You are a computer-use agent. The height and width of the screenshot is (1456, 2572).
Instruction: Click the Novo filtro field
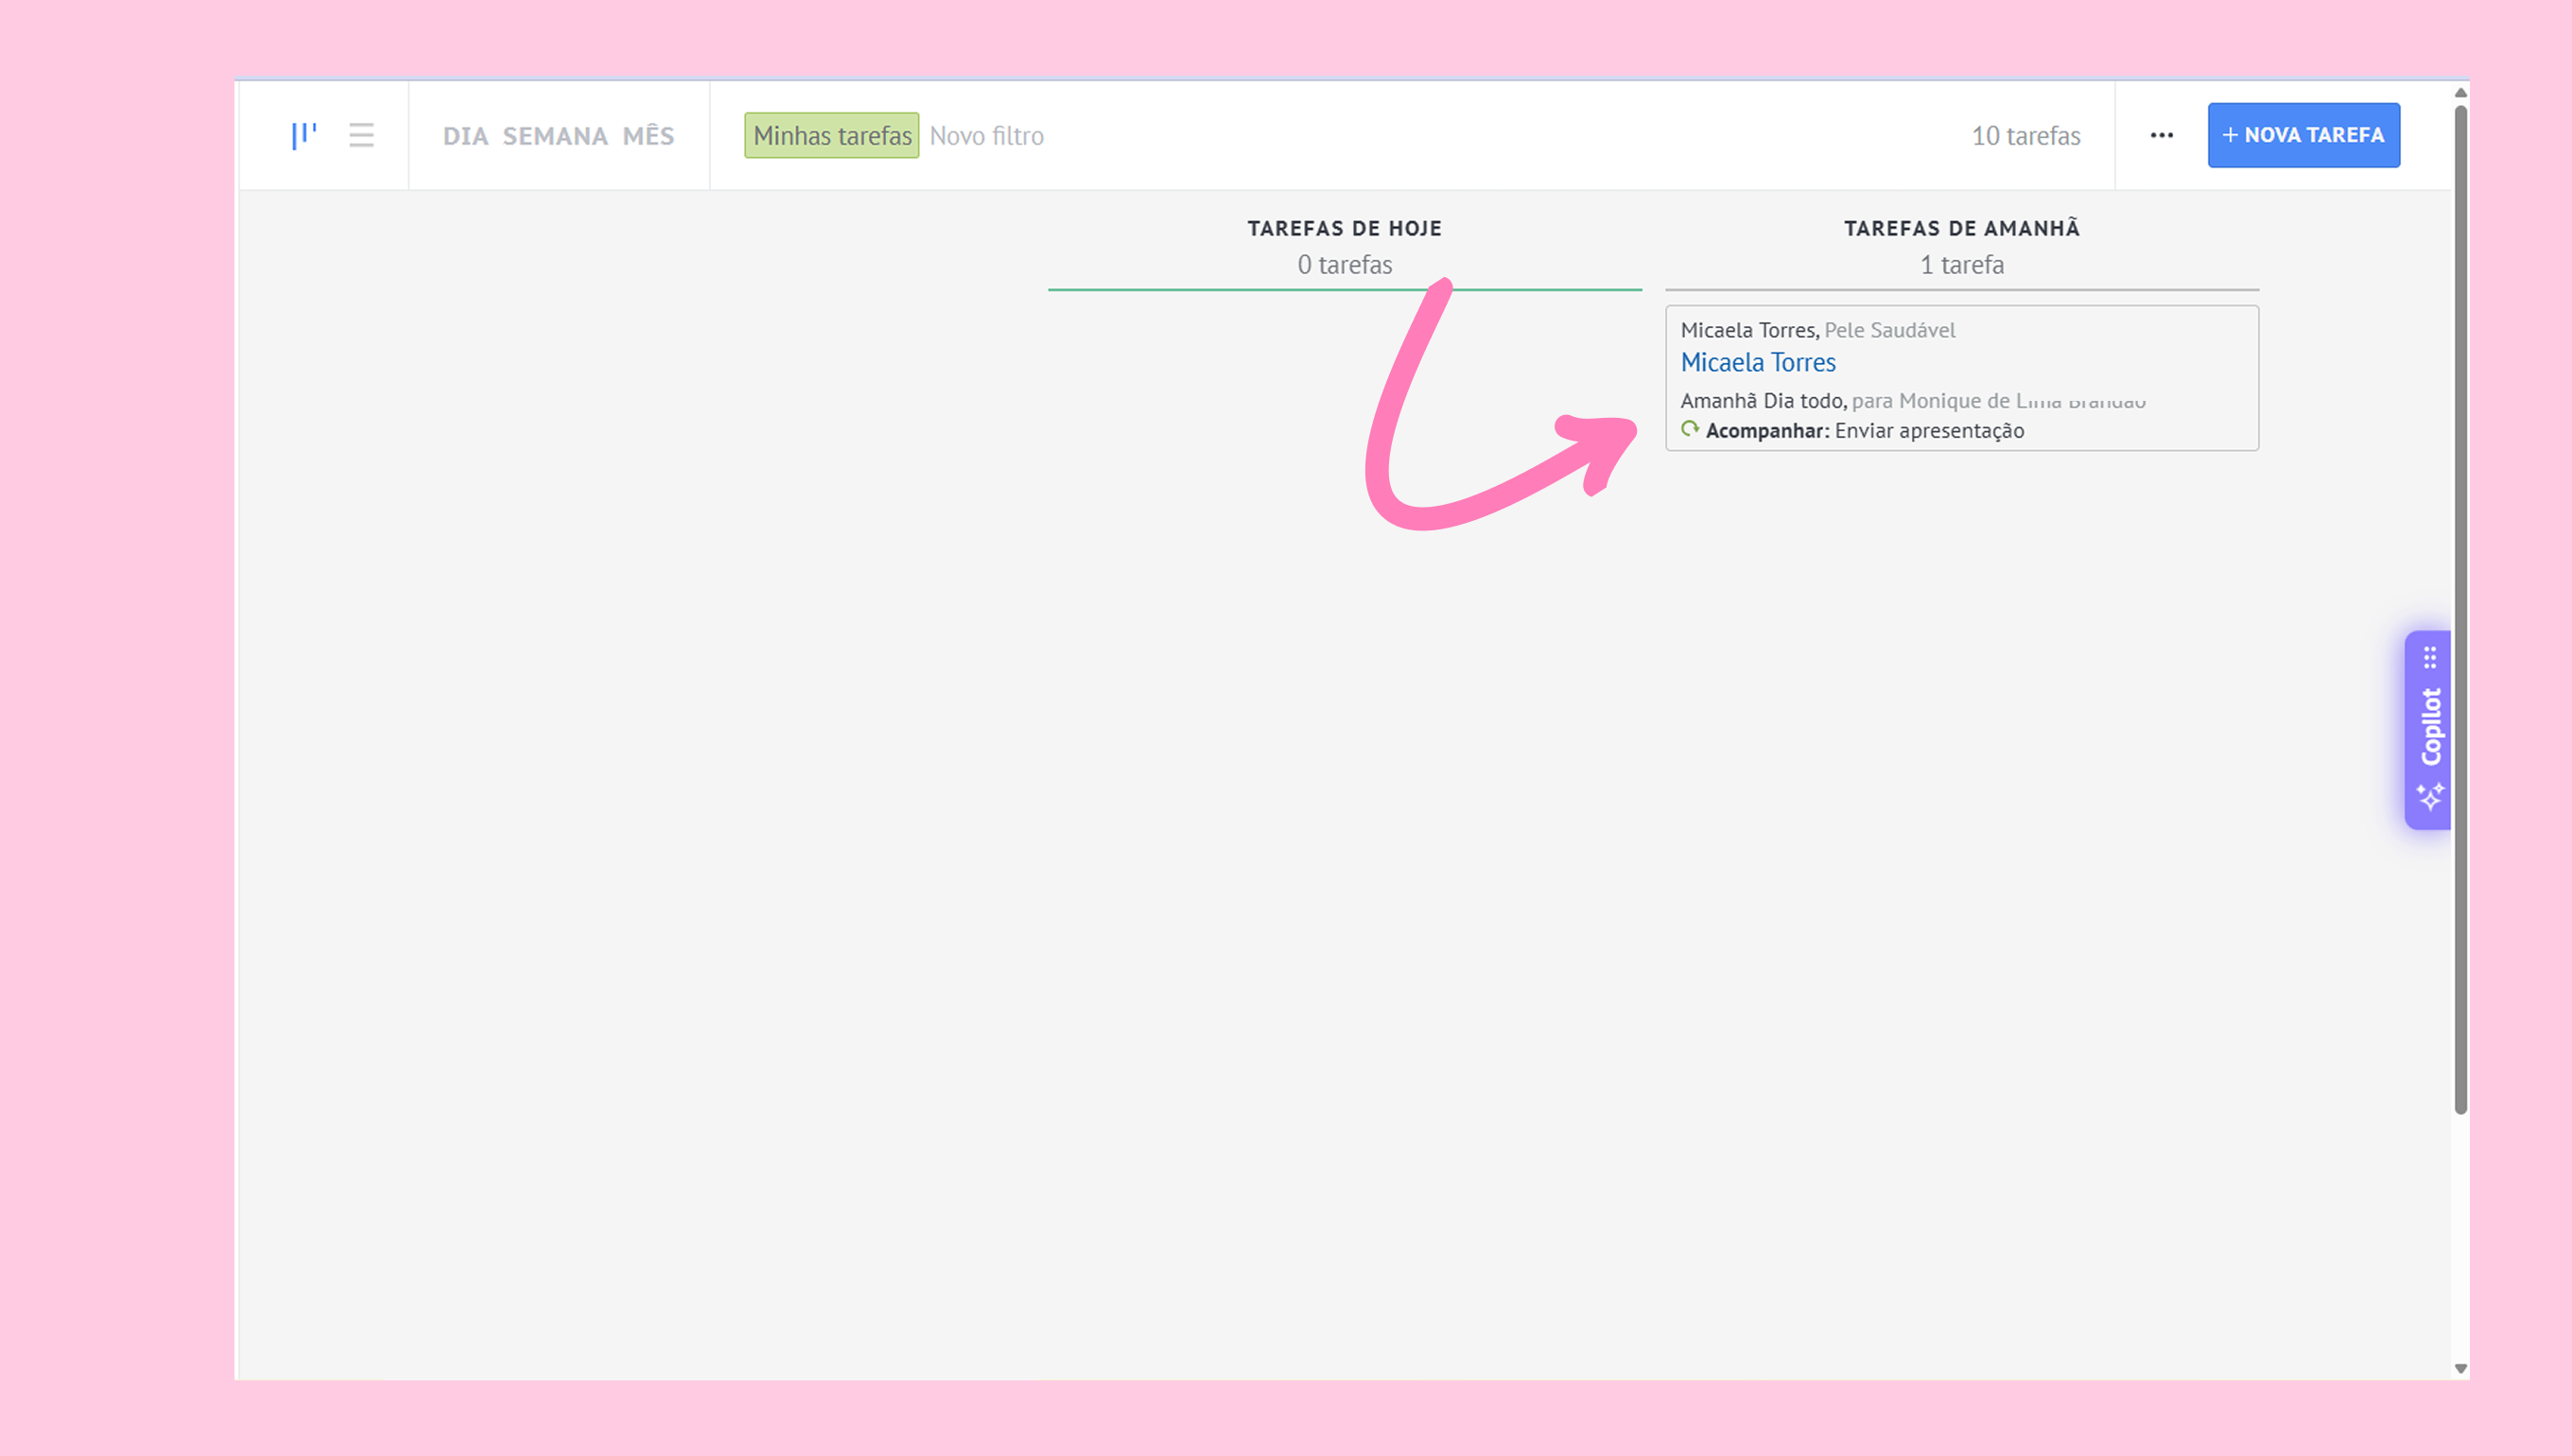987,136
